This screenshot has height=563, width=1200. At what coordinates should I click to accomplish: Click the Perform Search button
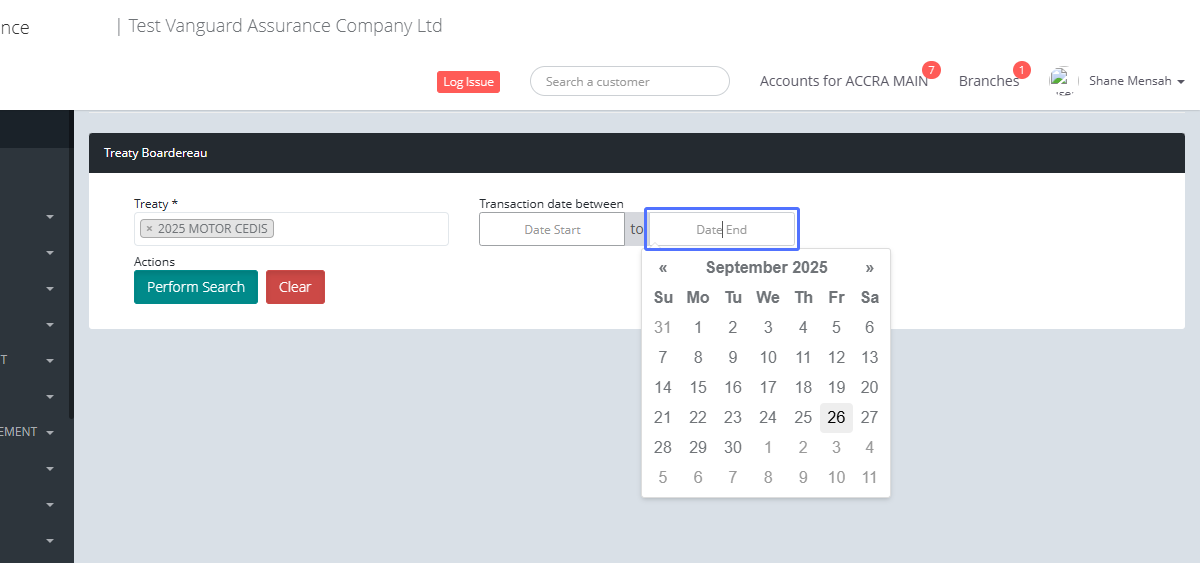click(x=196, y=287)
